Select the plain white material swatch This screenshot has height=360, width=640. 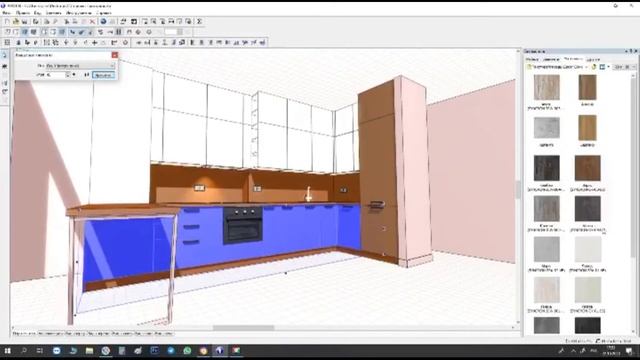pyautogui.click(x=587, y=249)
